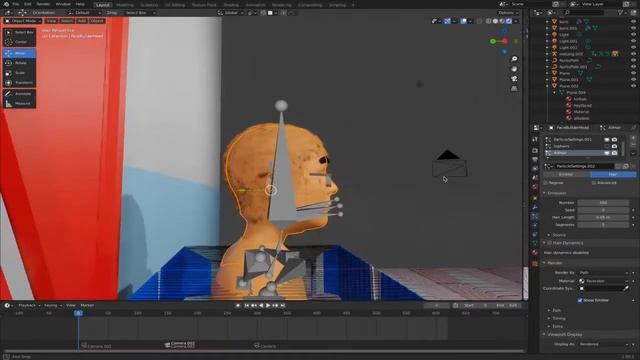Open the Display As Rendered dropdown

tap(604, 344)
